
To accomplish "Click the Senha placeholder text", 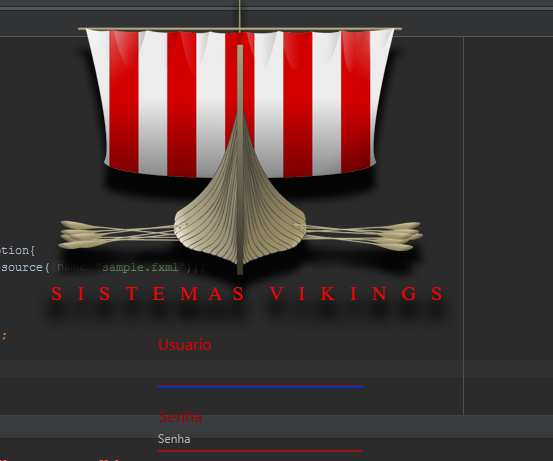I will click(x=174, y=439).
